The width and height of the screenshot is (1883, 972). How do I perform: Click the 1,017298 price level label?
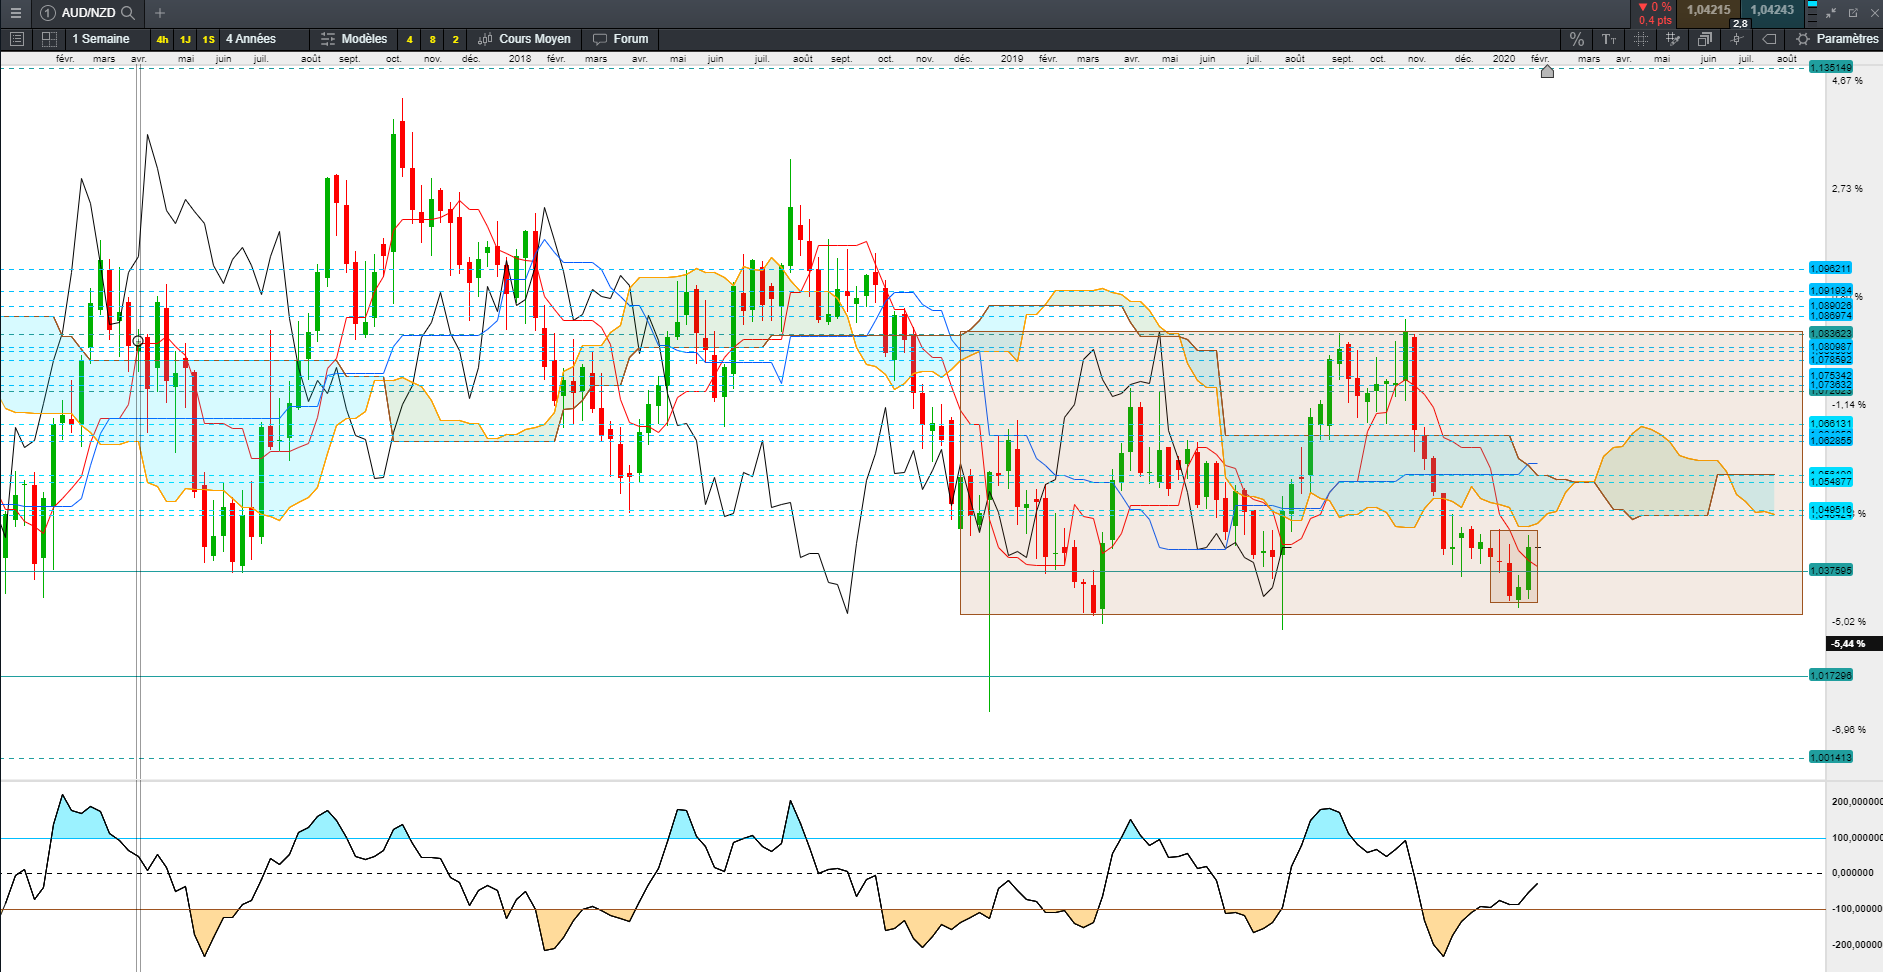click(1831, 676)
